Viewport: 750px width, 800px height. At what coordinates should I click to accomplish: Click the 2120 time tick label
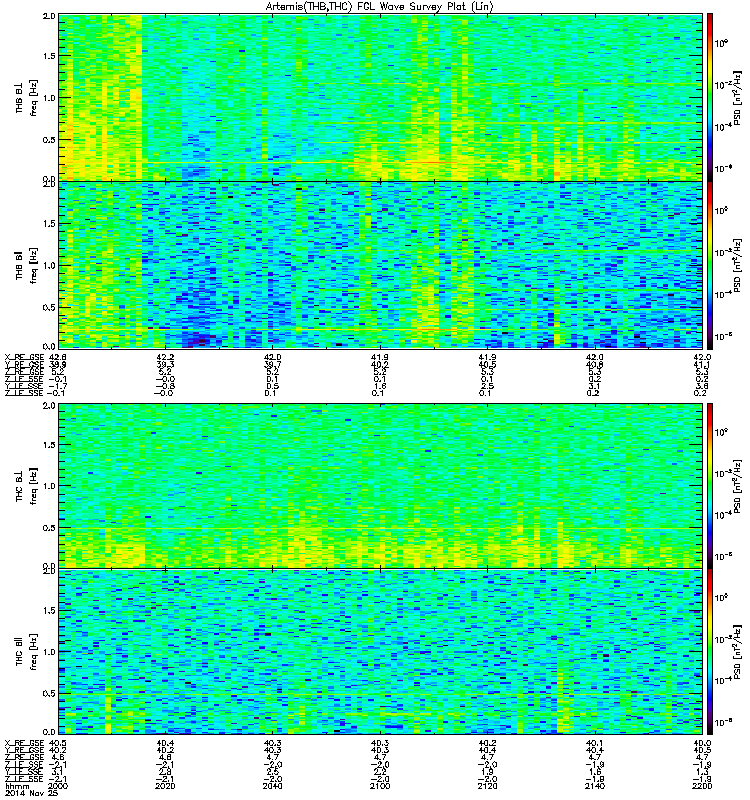coord(487,786)
